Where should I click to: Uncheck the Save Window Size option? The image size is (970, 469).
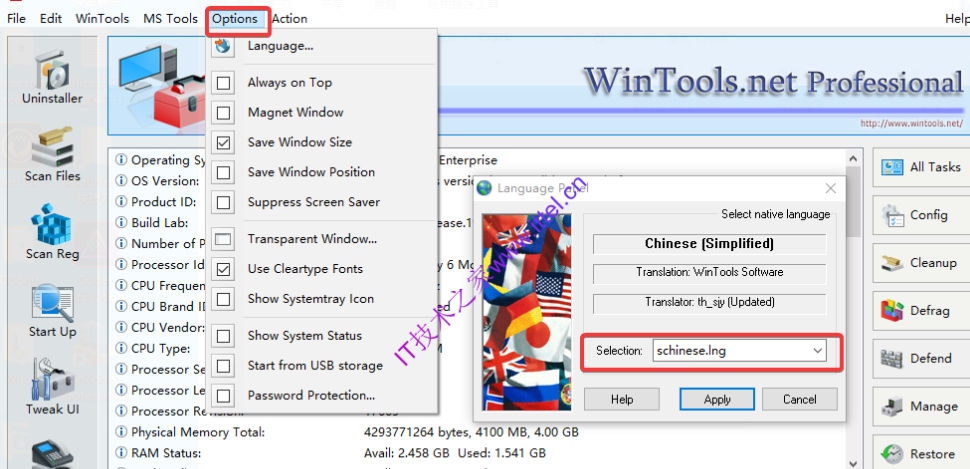(x=225, y=143)
